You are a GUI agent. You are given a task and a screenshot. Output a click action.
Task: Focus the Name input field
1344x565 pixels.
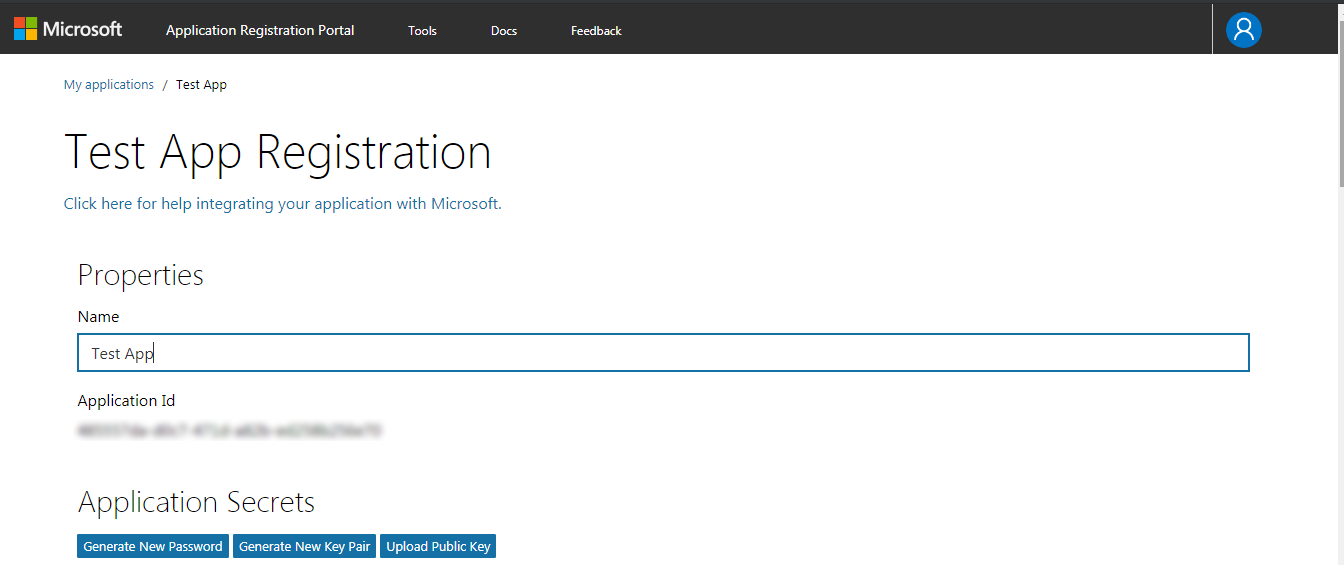coord(664,353)
